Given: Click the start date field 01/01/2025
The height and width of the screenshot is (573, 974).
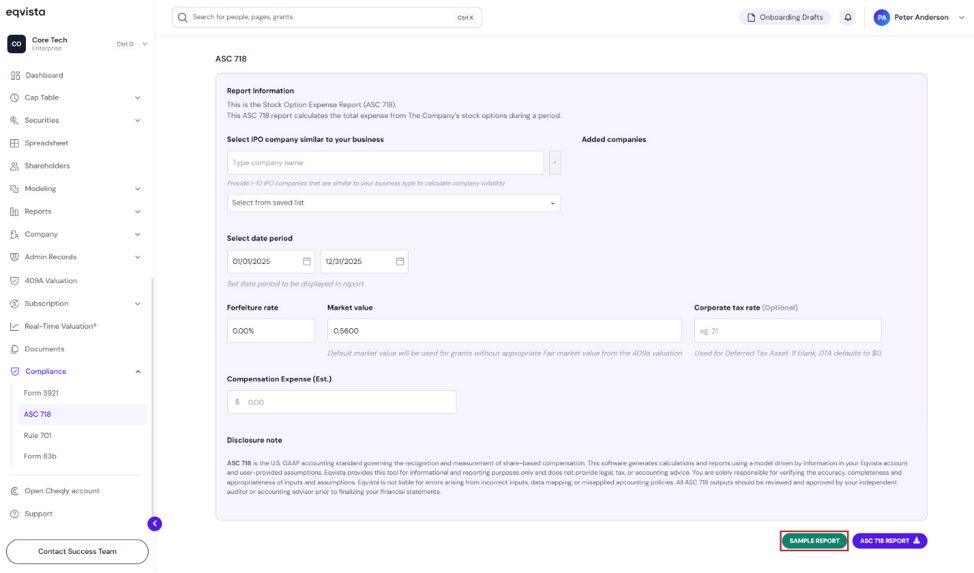Looking at the screenshot, I should point(271,262).
